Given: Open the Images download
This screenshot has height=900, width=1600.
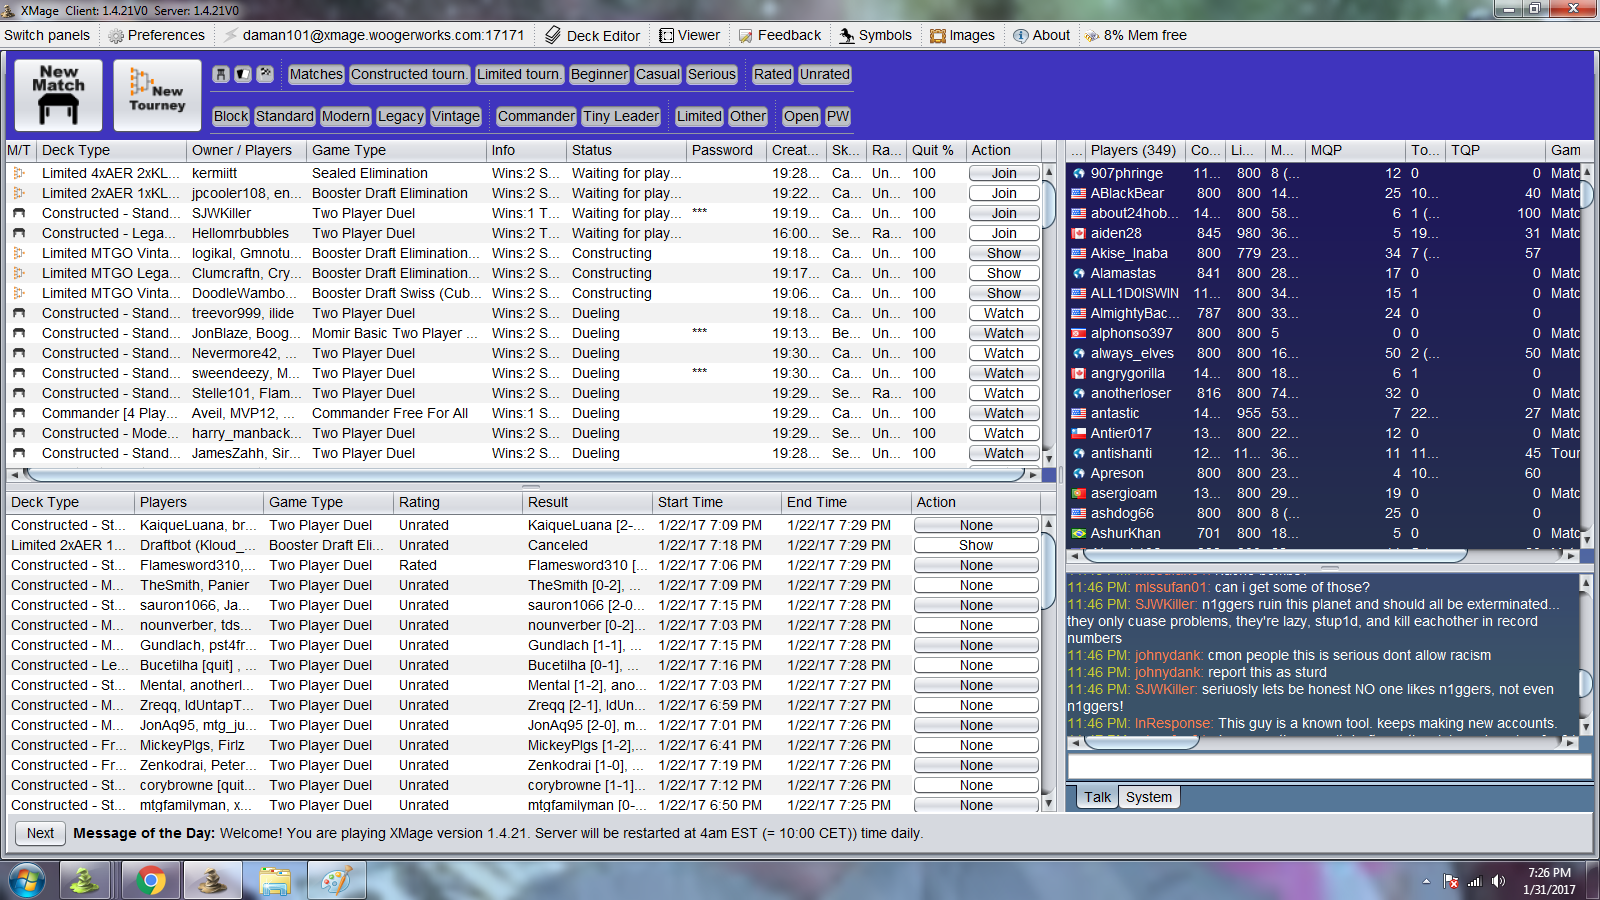Looking at the screenshot, I should pyautogui.click(x=962, y=35).
